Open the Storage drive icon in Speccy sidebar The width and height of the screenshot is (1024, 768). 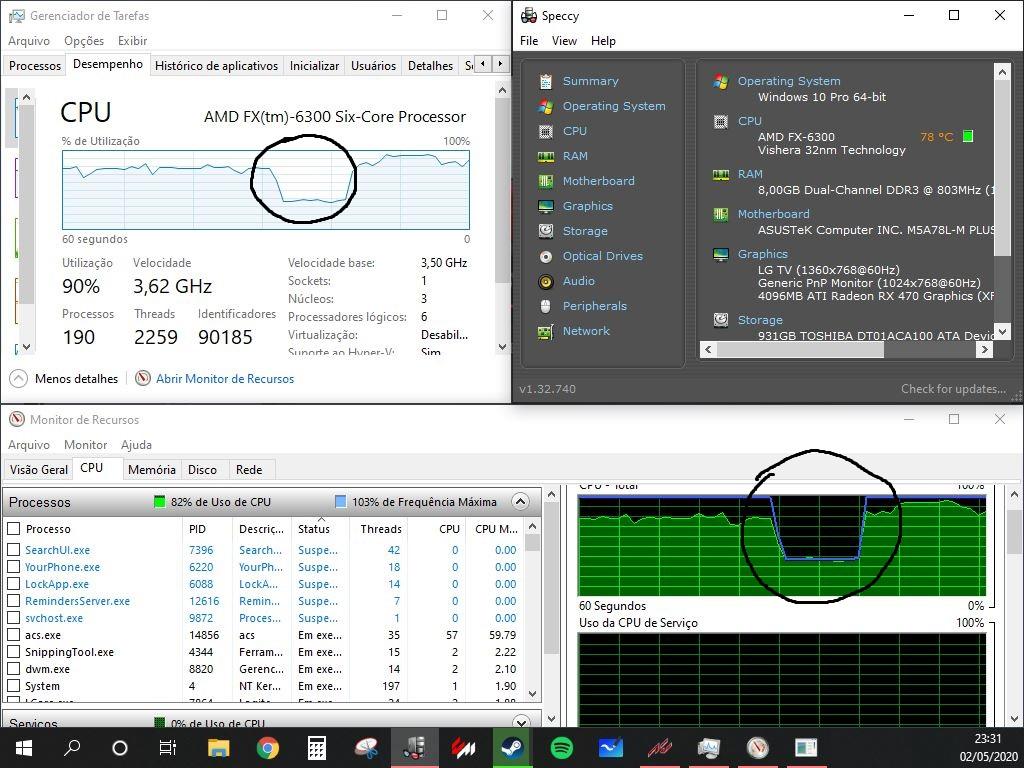545,231
